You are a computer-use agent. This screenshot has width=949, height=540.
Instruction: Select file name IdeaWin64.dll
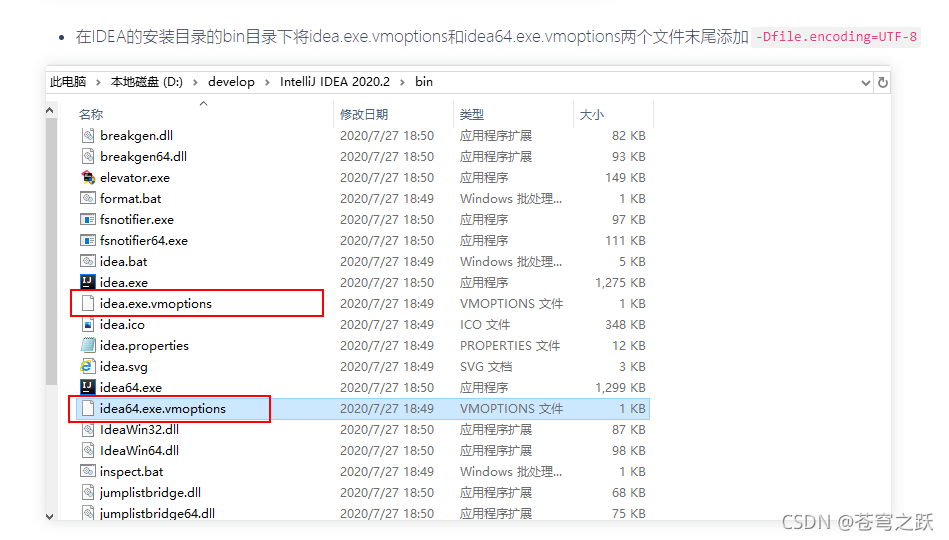click(139, 450)
